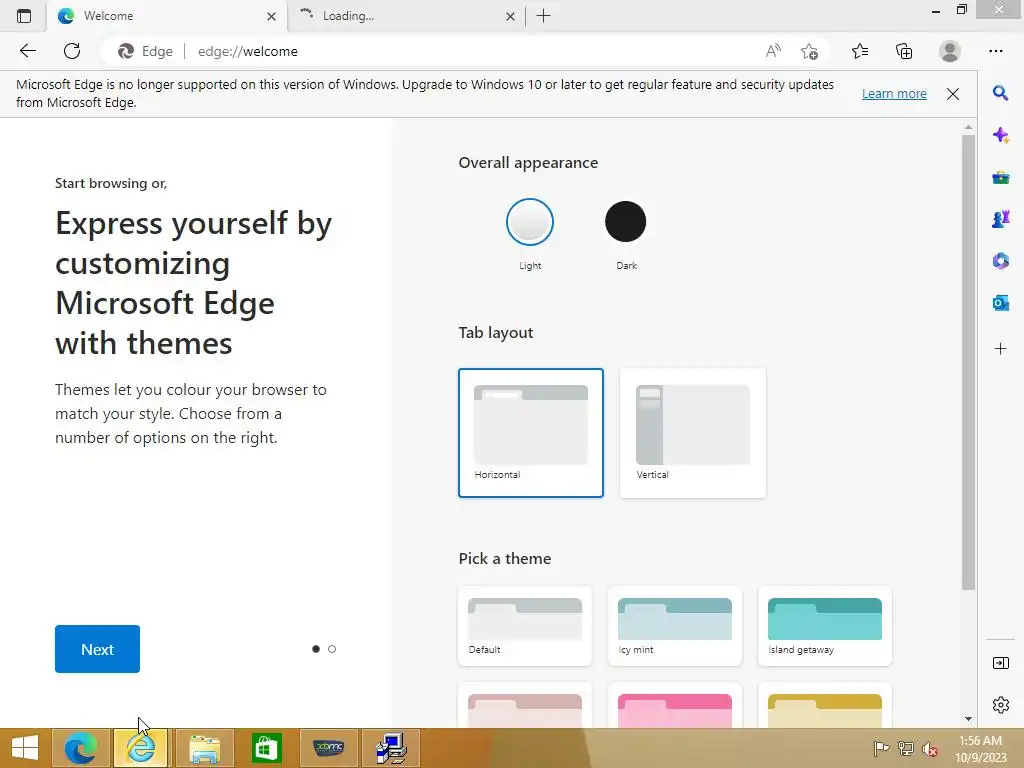Open the profile avatar icon
This screenshot has height=768, width=1024.
click(950, 51)
